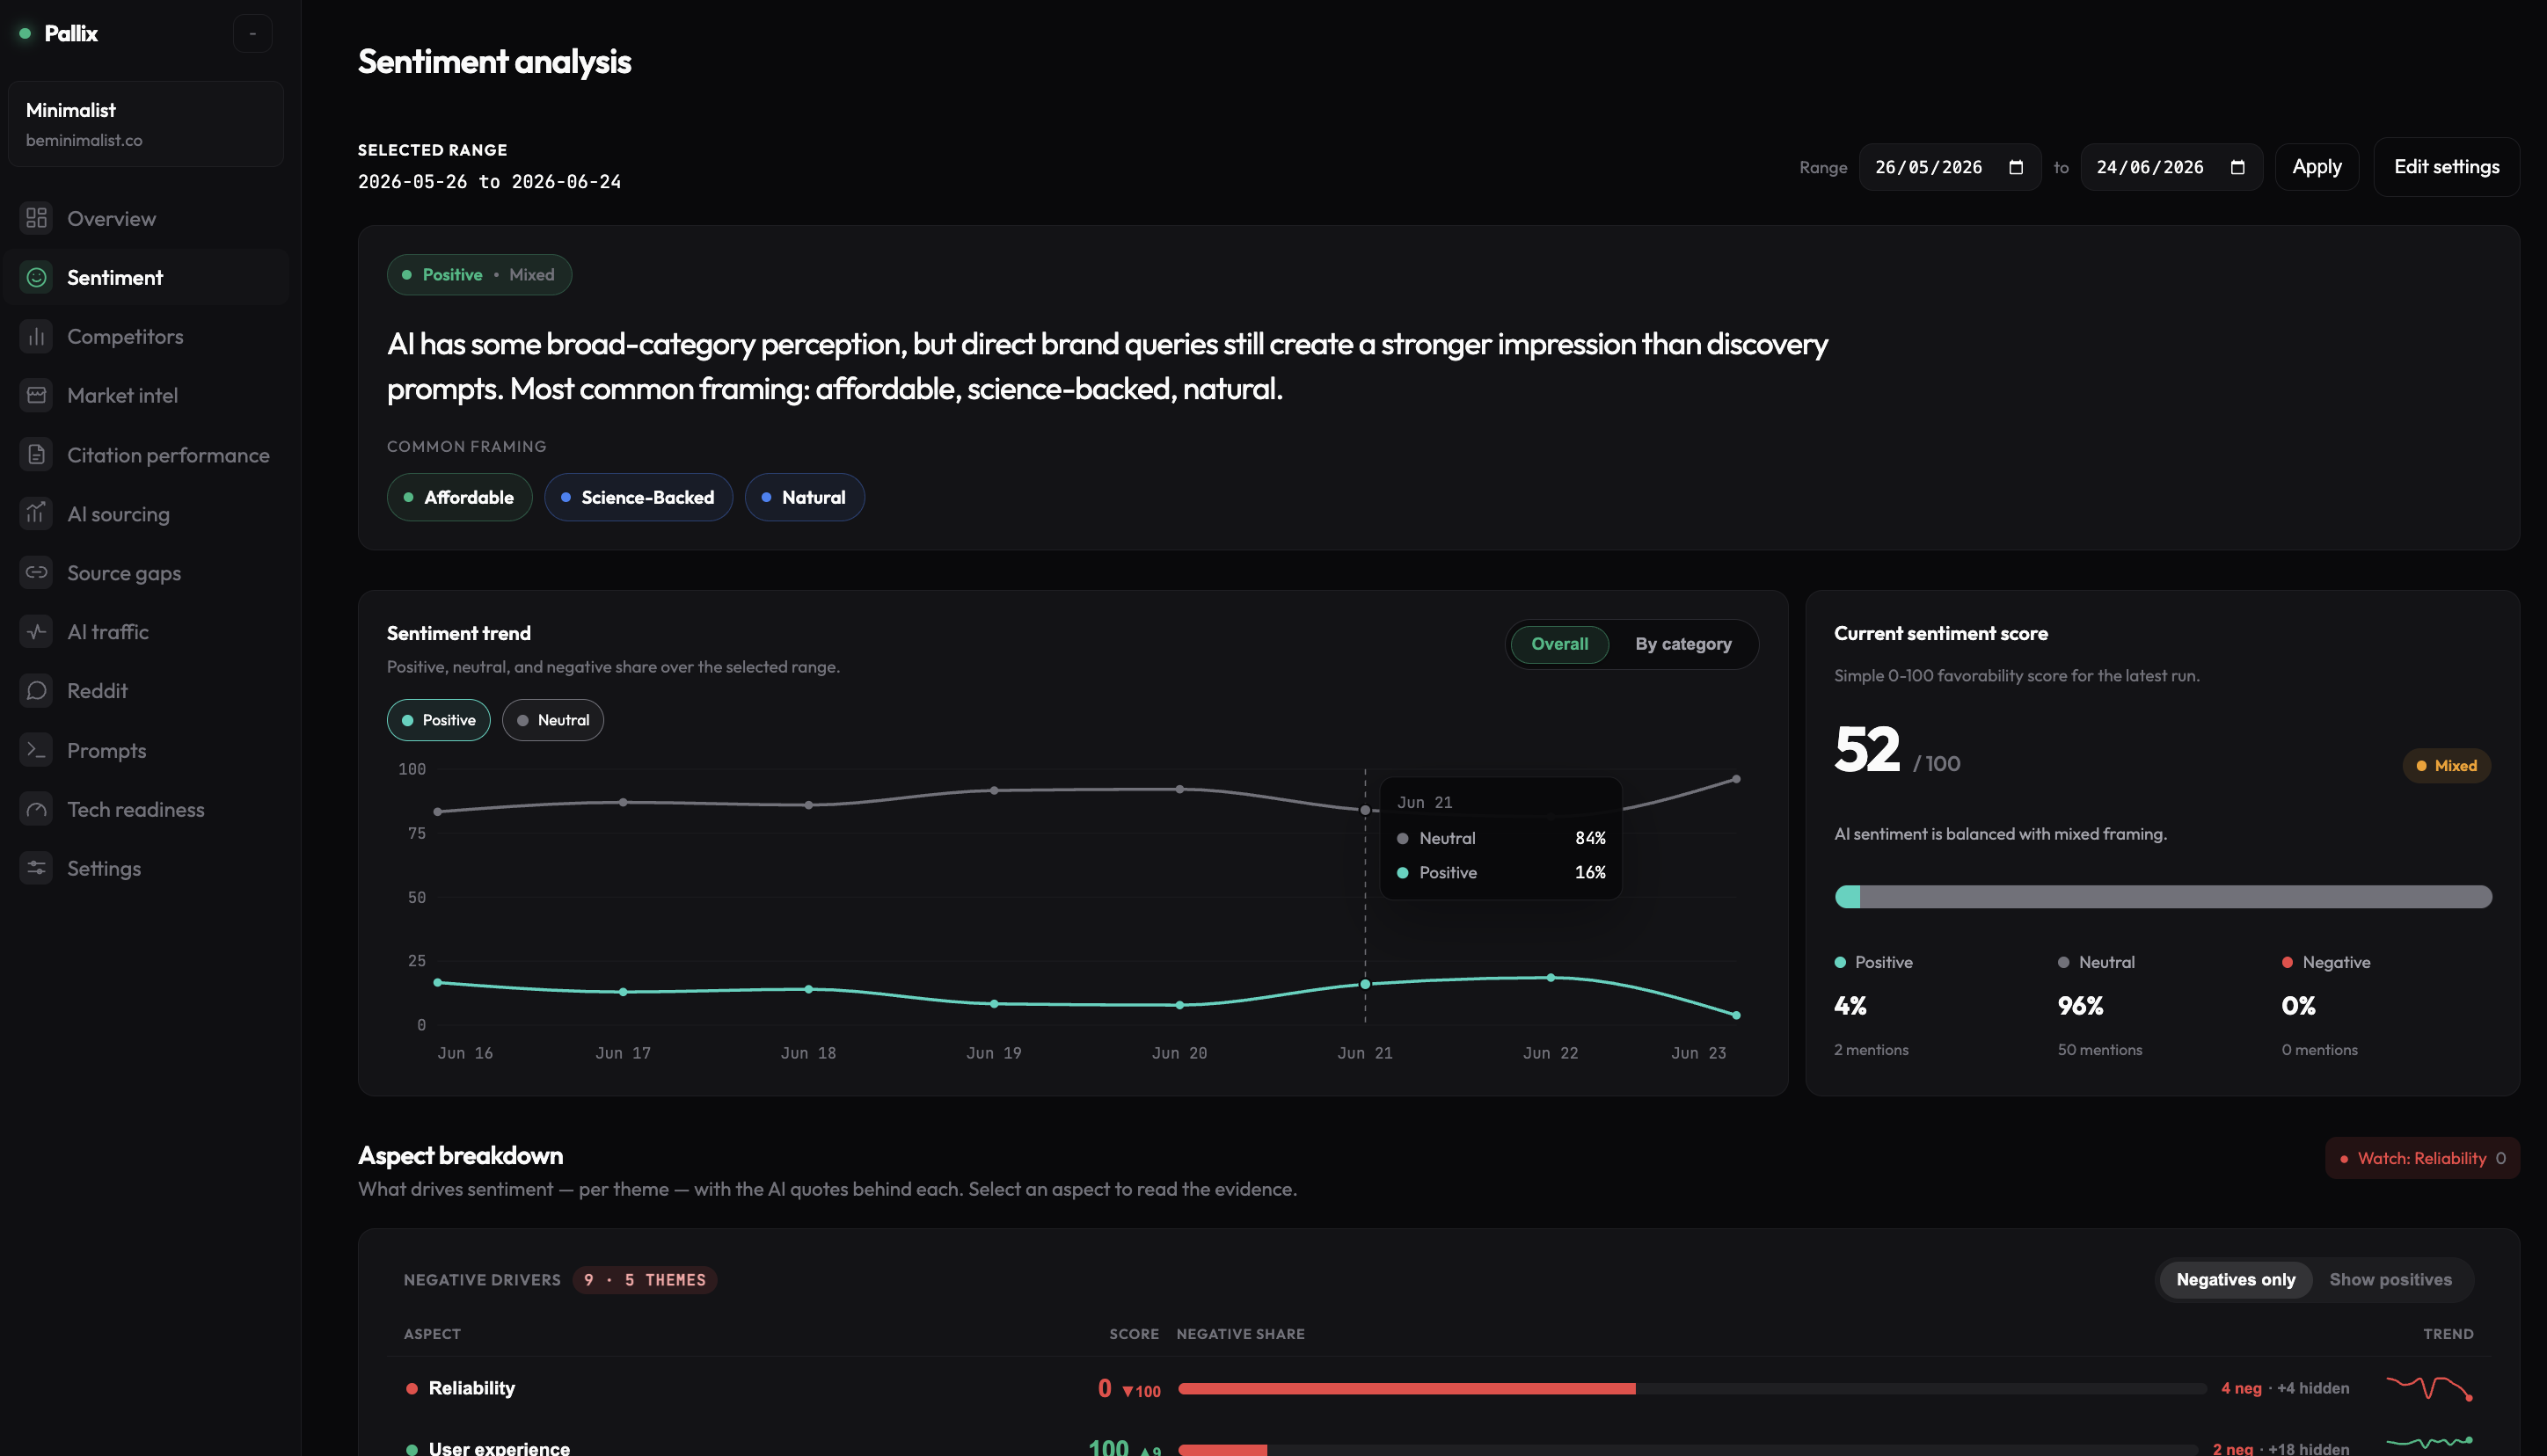This screenshot has width=2547, height=1456.
Task: Go to Overview page
Action: [146, 218]
